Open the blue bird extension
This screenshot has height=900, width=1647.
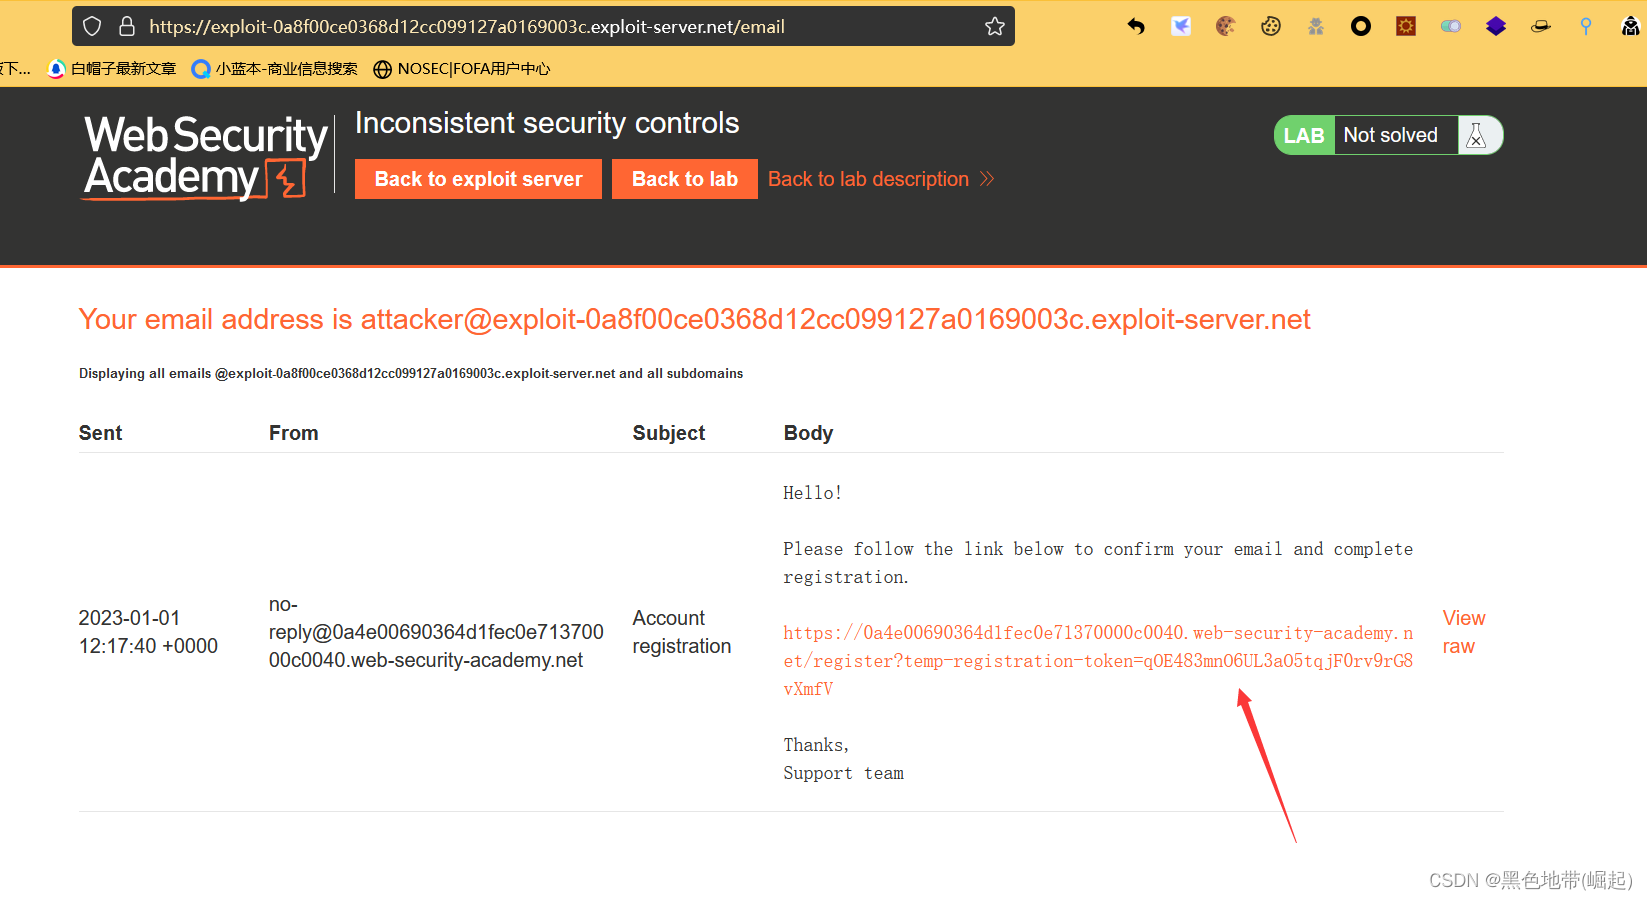1181,26
